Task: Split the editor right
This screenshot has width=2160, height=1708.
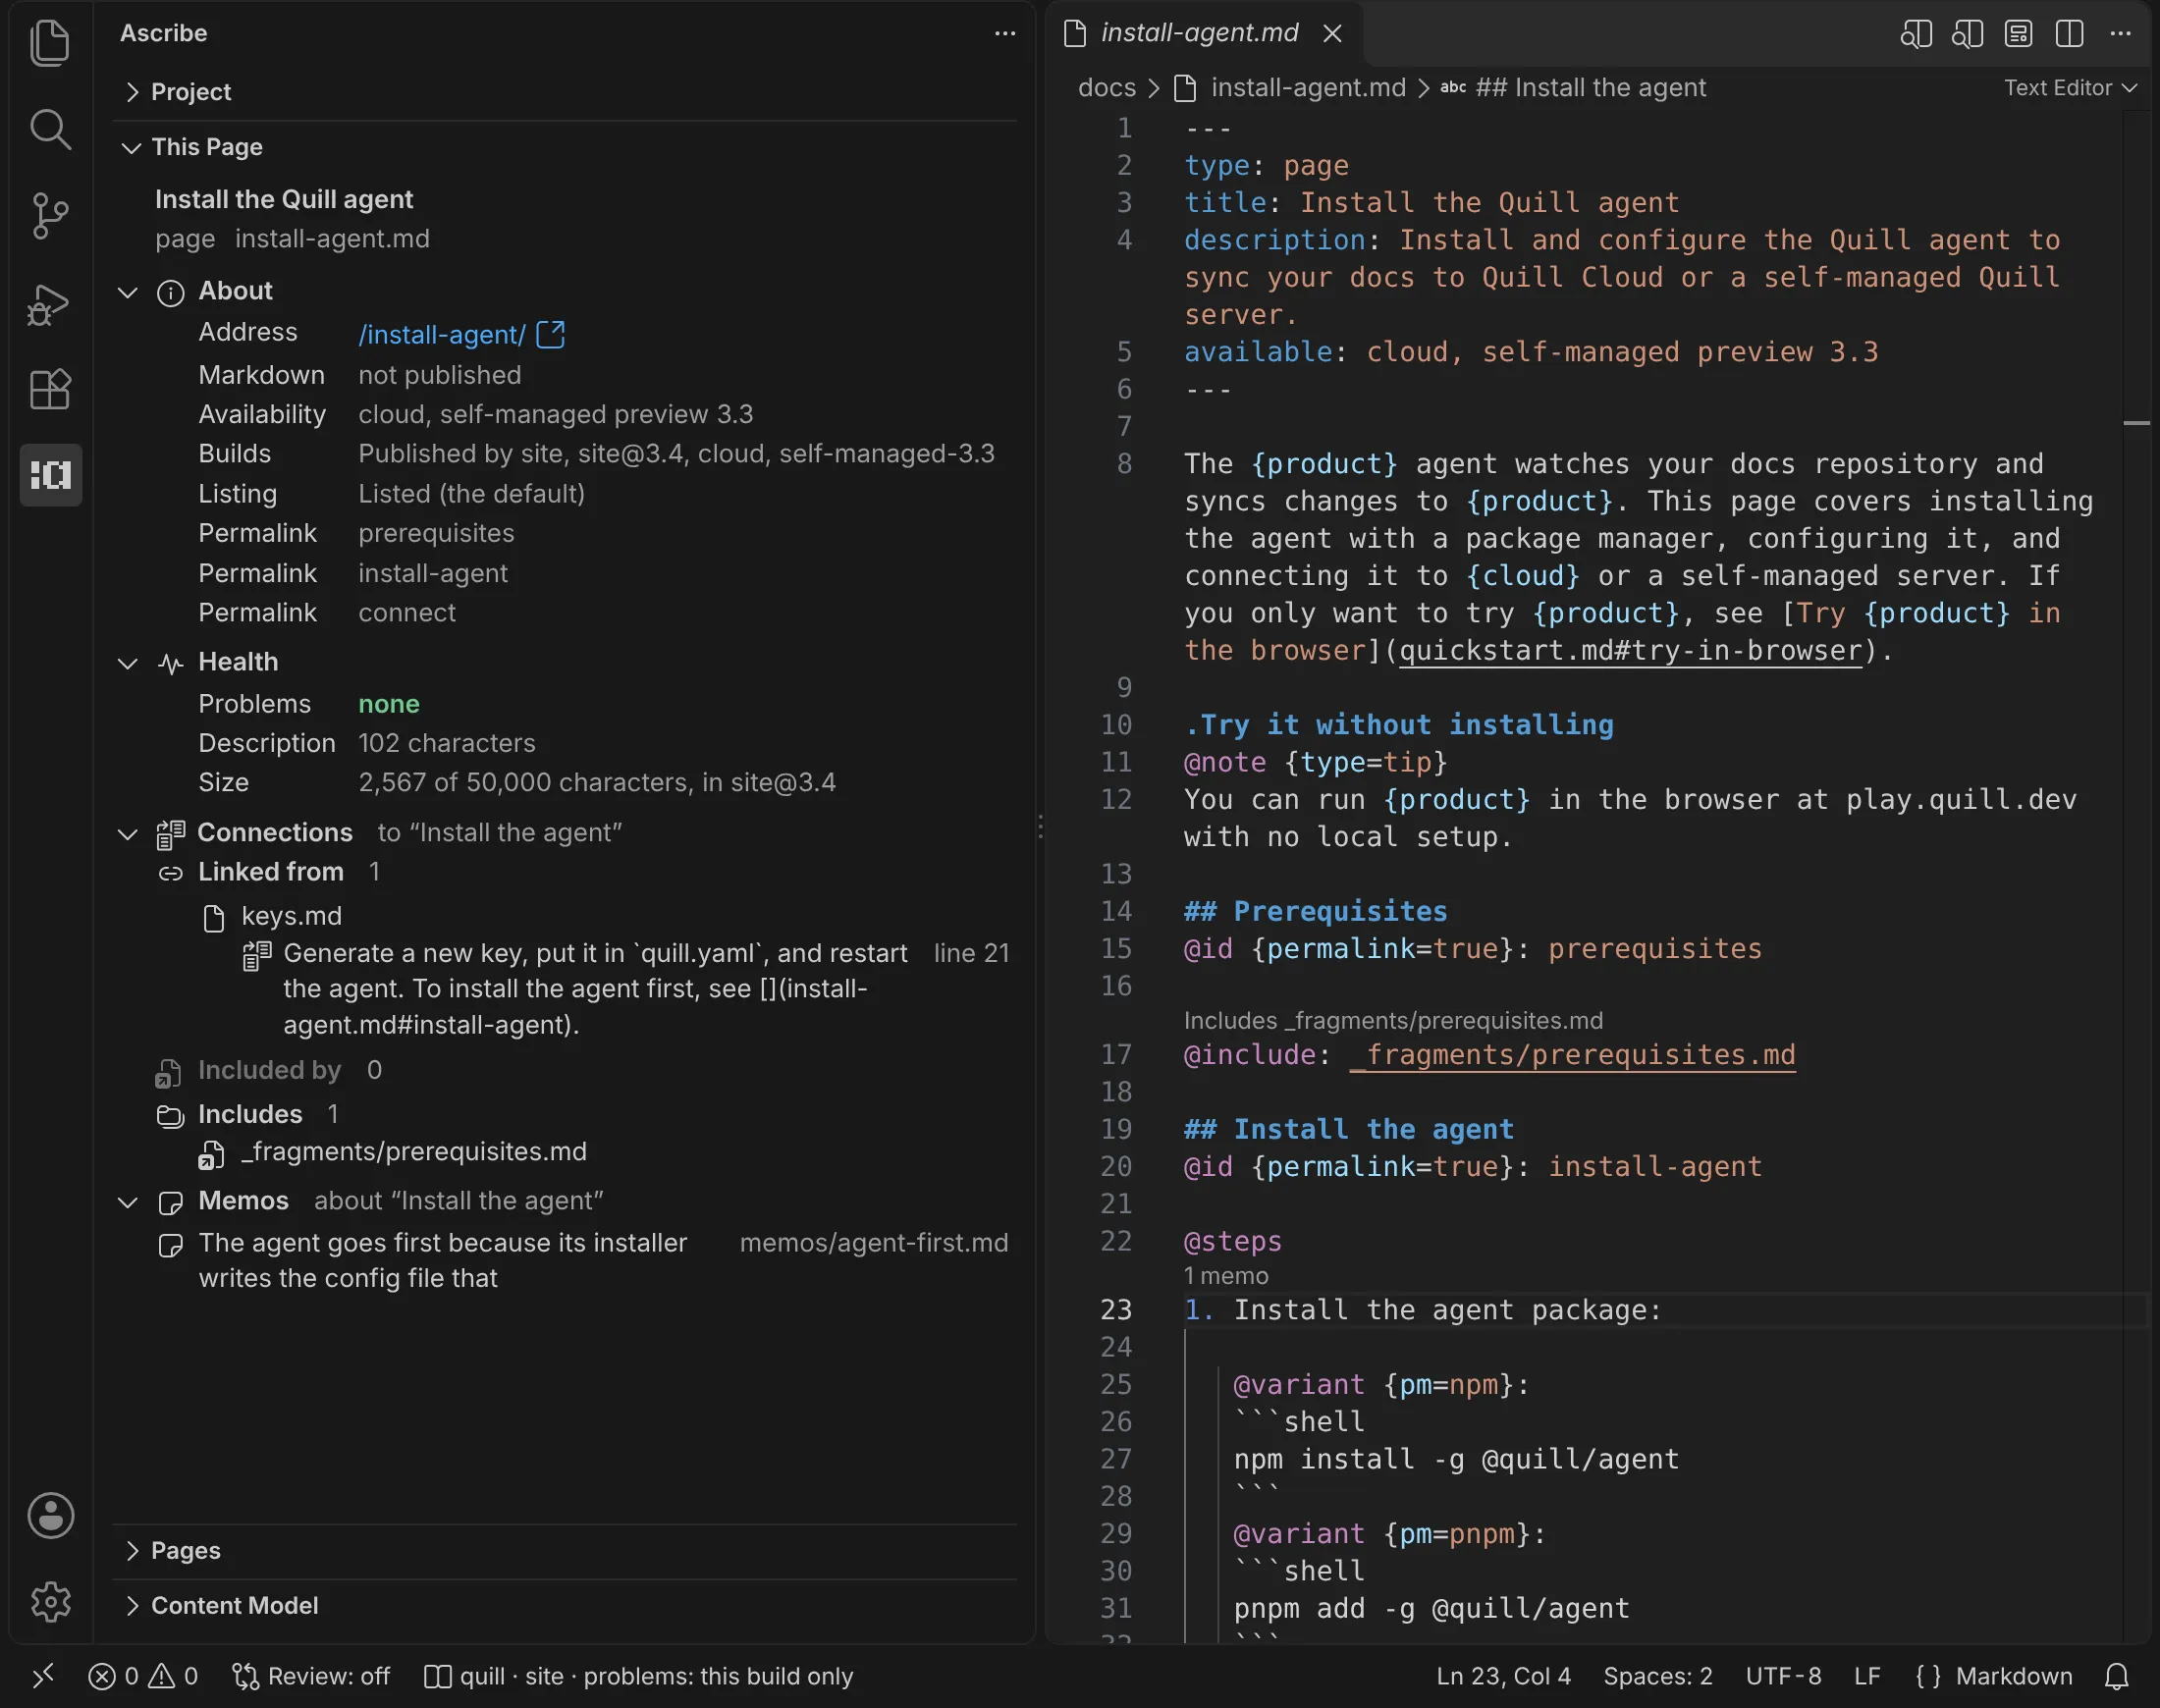Action: pos(2070,34)
